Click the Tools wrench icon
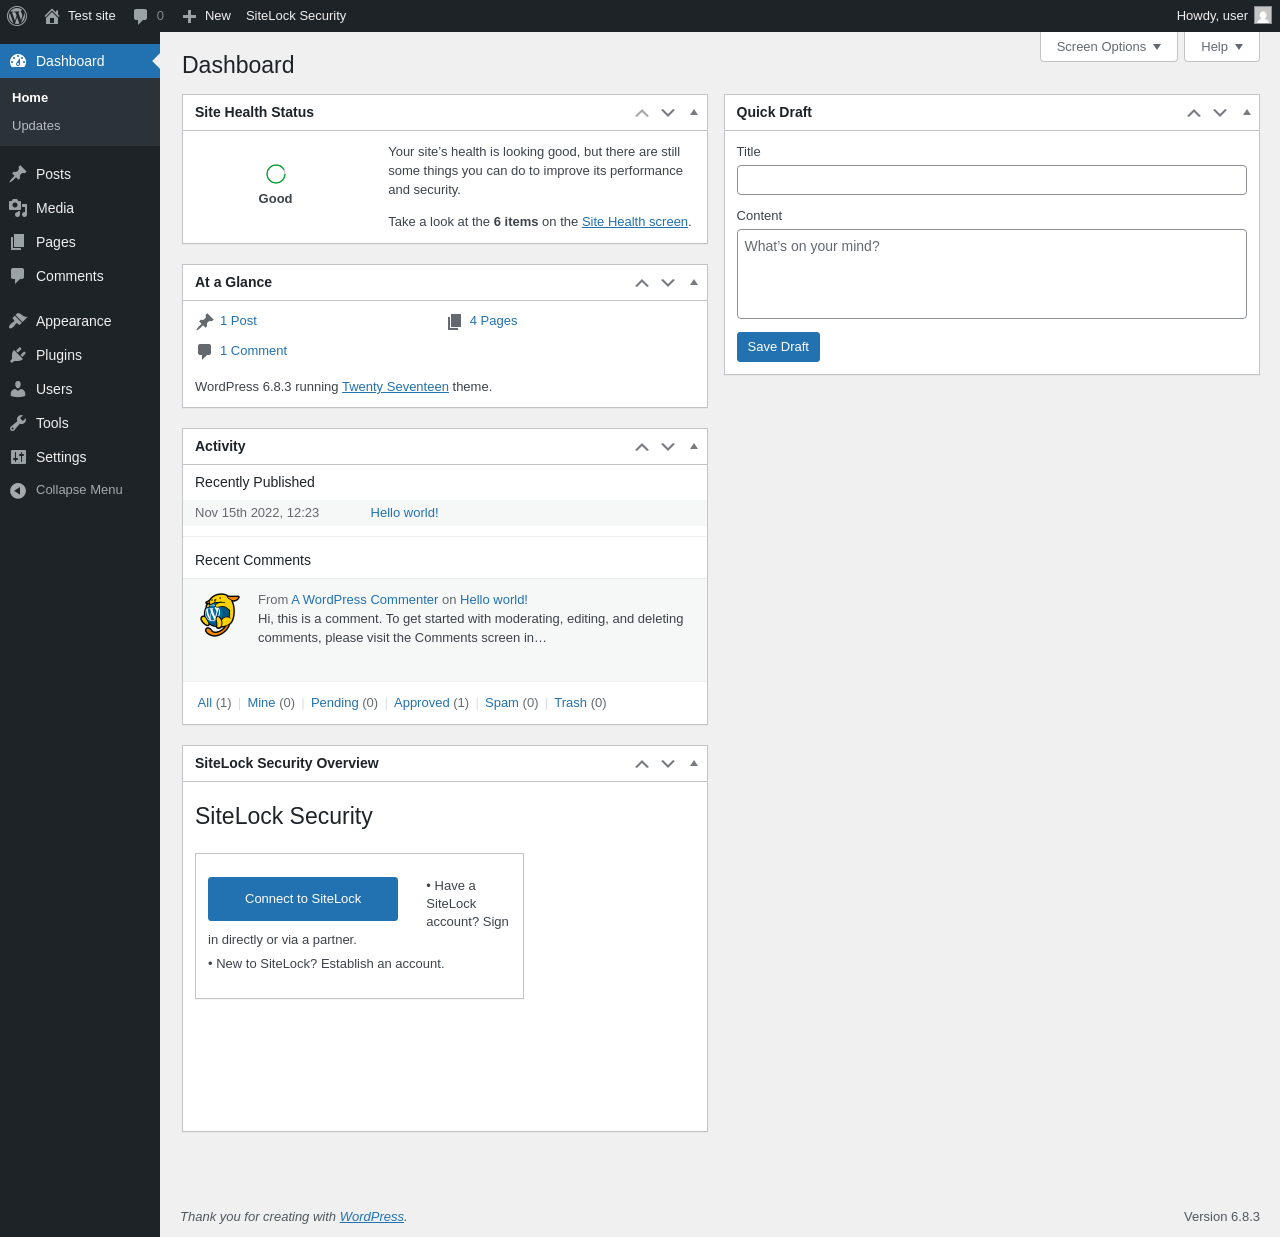Viewport: 1280px width, 1237px height. tap(18, 423)
